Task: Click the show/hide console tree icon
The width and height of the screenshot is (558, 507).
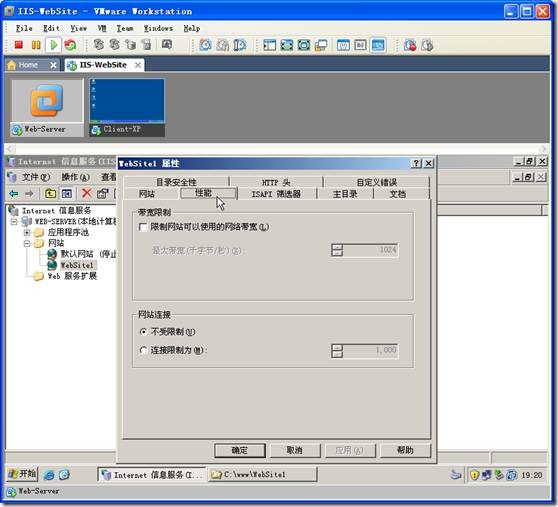Action: (67, 194)
